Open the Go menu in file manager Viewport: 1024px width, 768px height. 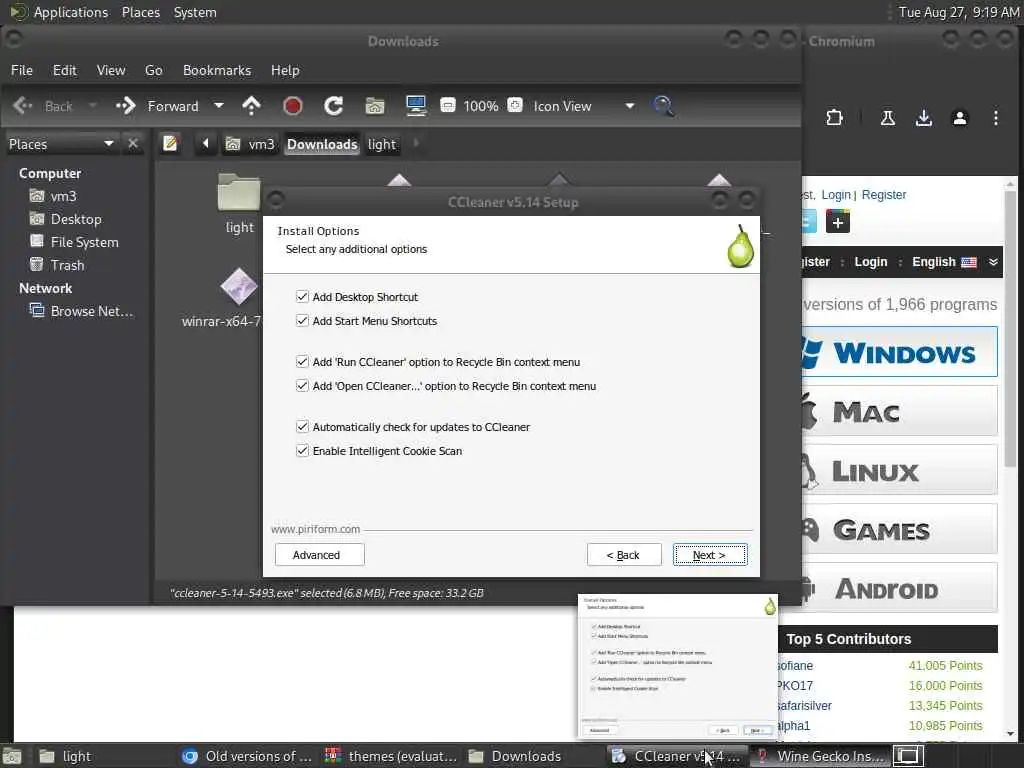click(153, 70)
